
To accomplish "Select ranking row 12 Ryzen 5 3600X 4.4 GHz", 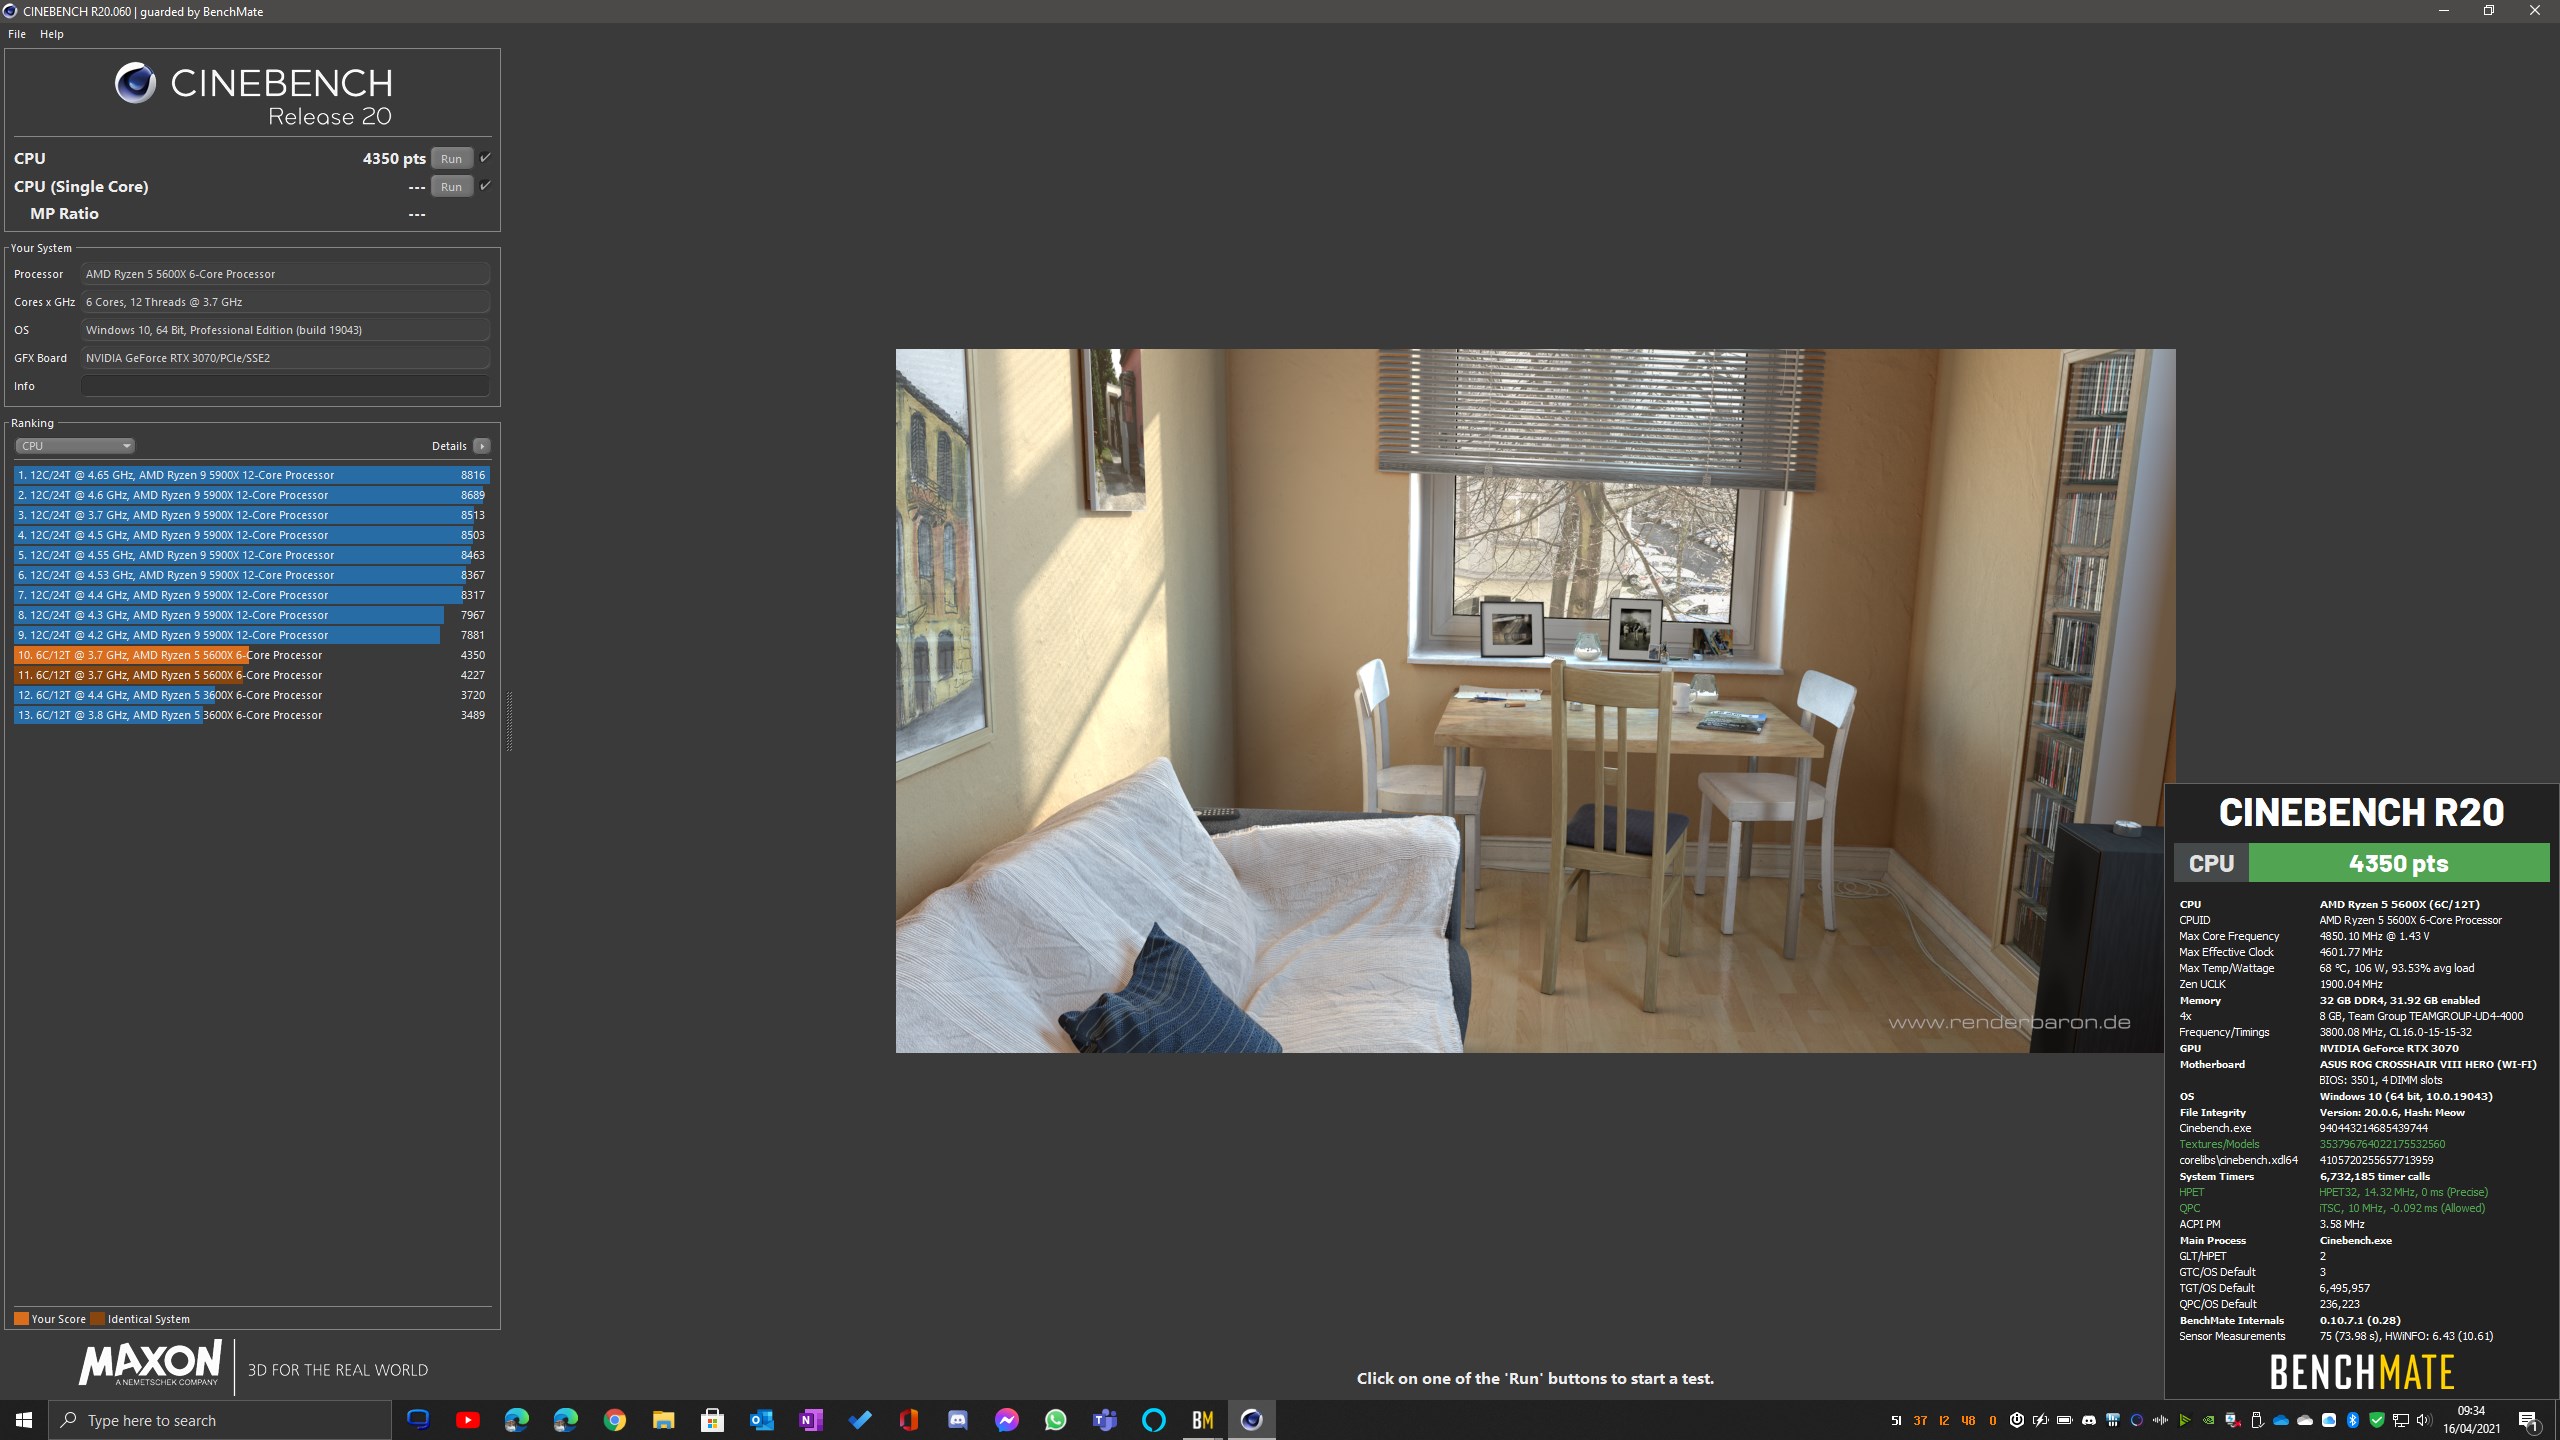I will pyautogui.click(x=251, y=695).
